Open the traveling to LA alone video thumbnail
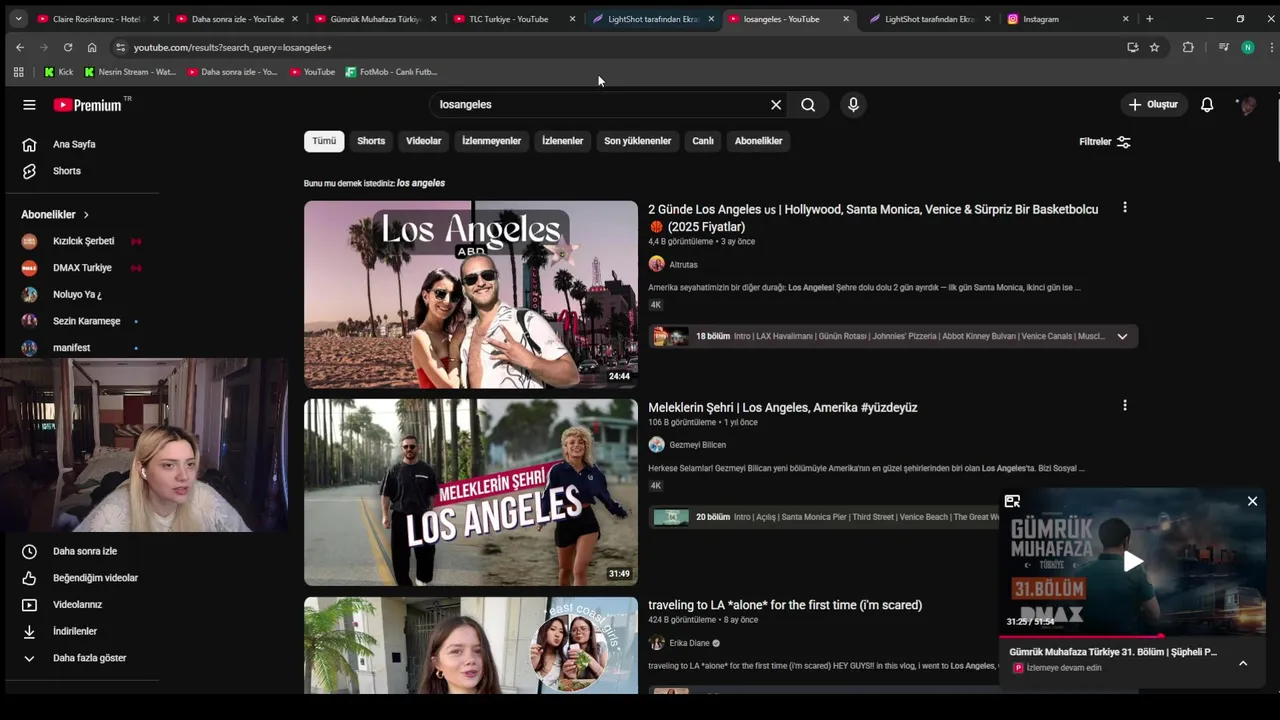 (x=471, y=645)
